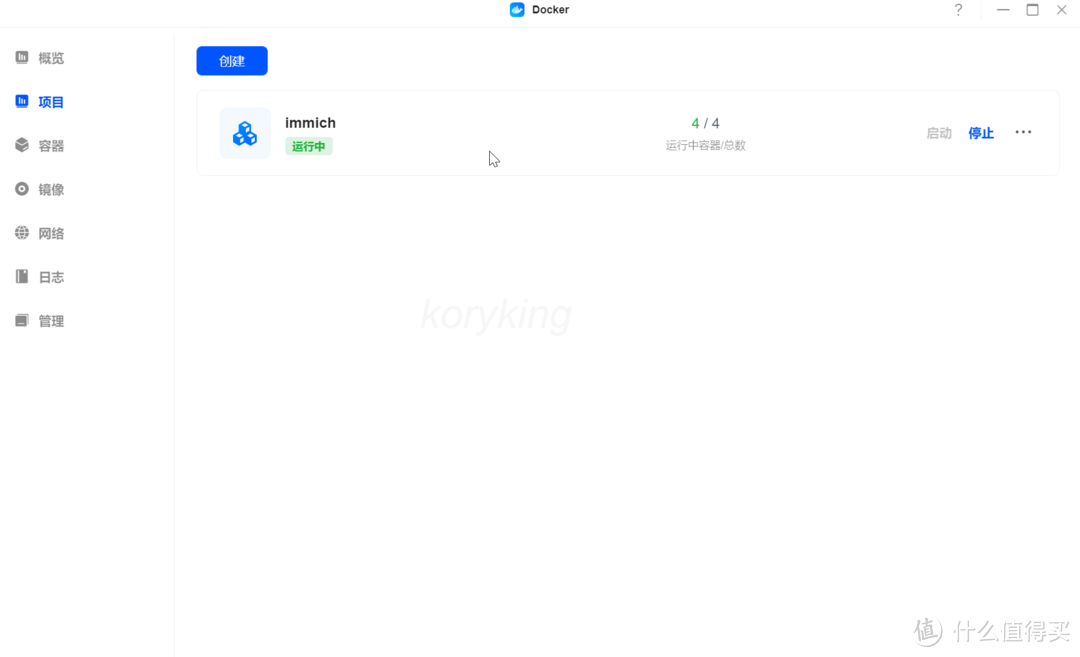1080x657 pixels.
Task: Click the green 运行中 status badge
Action: pos(308,147)
